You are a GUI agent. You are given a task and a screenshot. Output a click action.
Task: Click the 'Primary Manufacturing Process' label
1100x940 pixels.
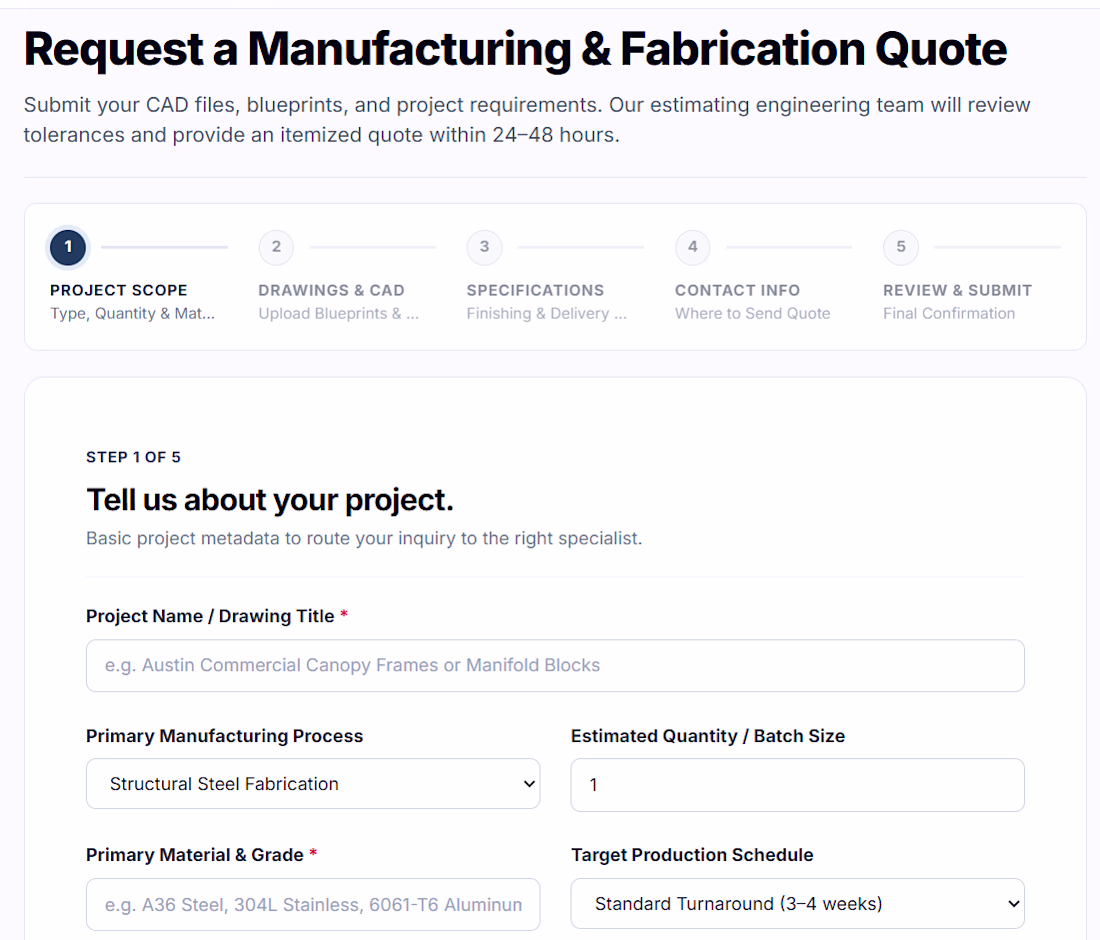pyautogui.click(x=224, y=736)
